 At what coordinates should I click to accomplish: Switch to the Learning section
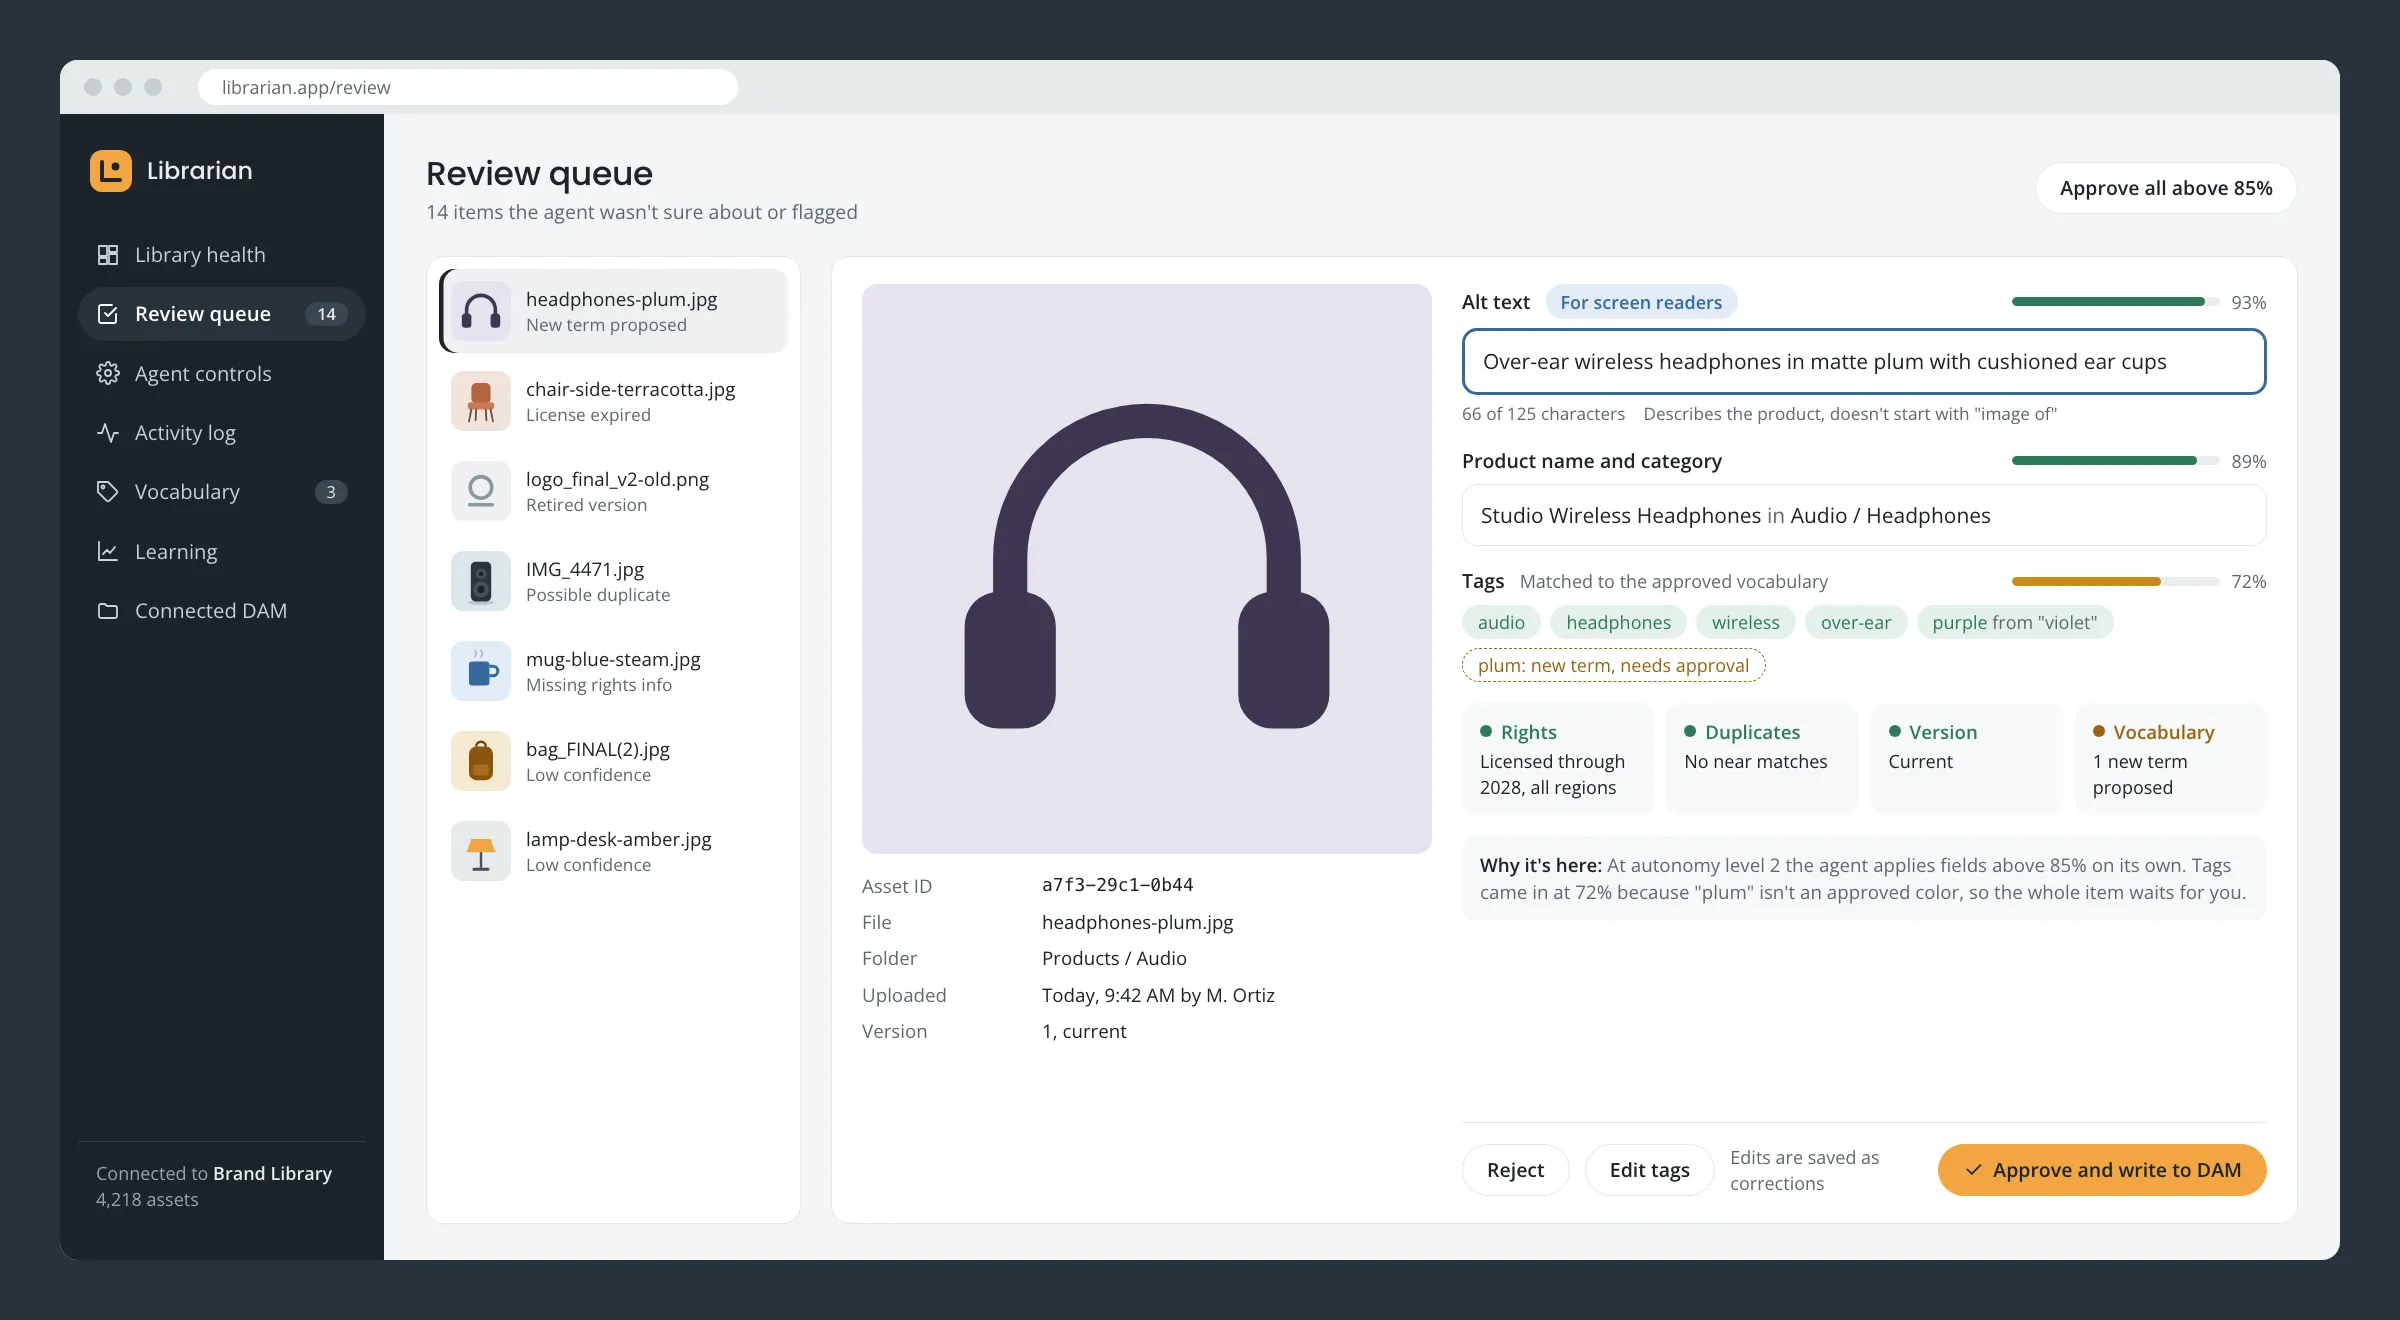pos(222,552)
